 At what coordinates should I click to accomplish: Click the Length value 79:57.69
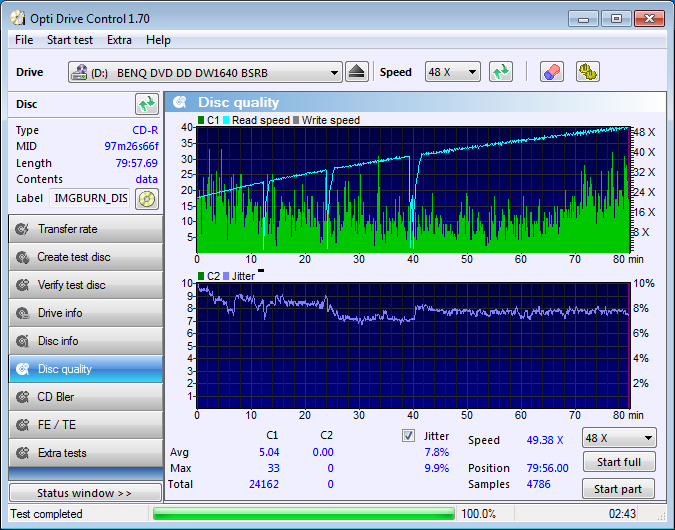pyautogui.click(x=136, y=163)
